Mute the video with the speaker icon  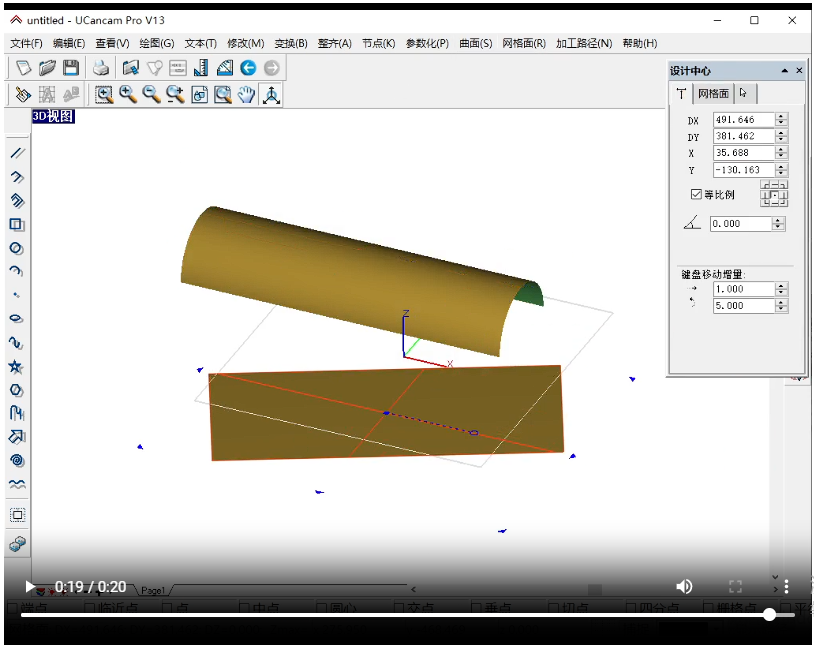(x=684, y=586)
